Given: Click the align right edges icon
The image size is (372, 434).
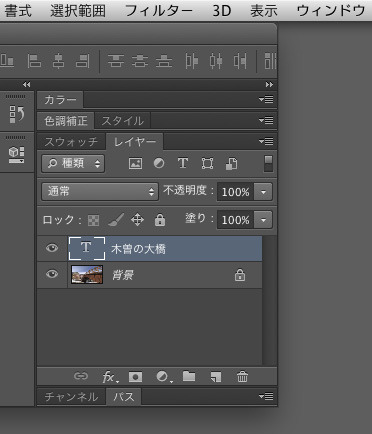Looking at the screenshot, I should pos(82,61).
